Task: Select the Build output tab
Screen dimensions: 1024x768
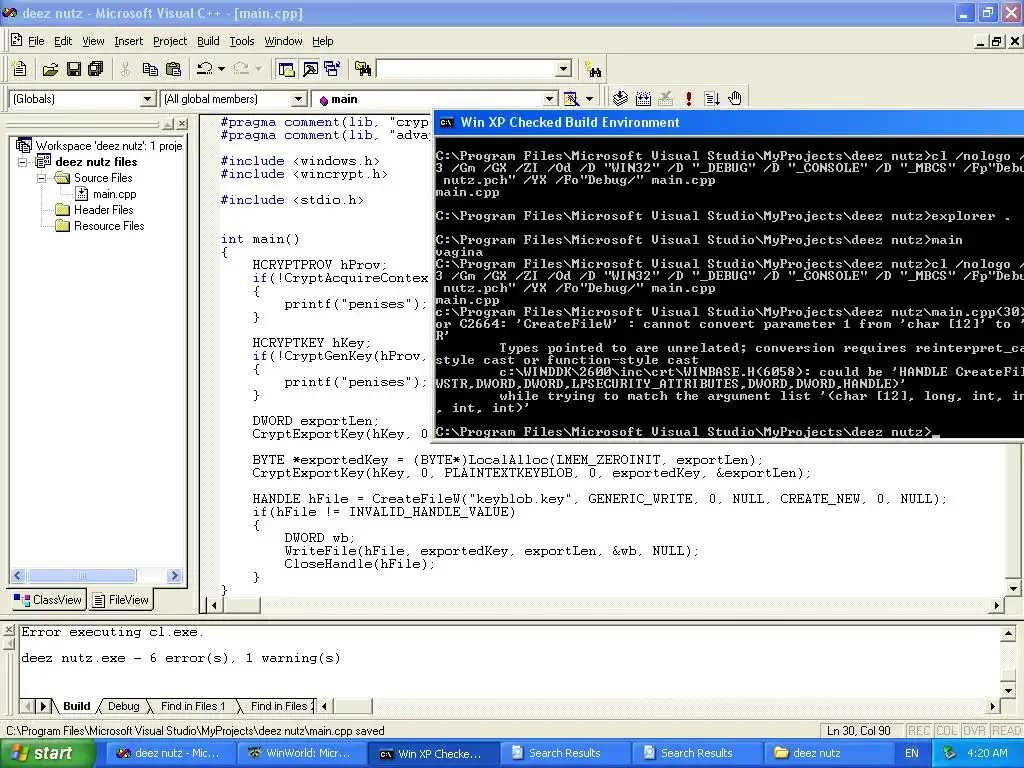Action: point(76,706)
